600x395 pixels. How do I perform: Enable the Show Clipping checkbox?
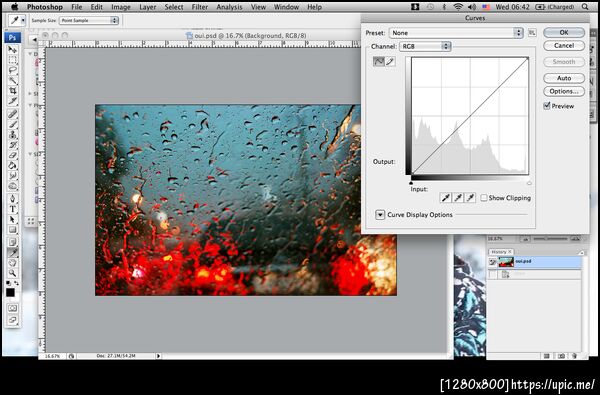coord(484,198)
